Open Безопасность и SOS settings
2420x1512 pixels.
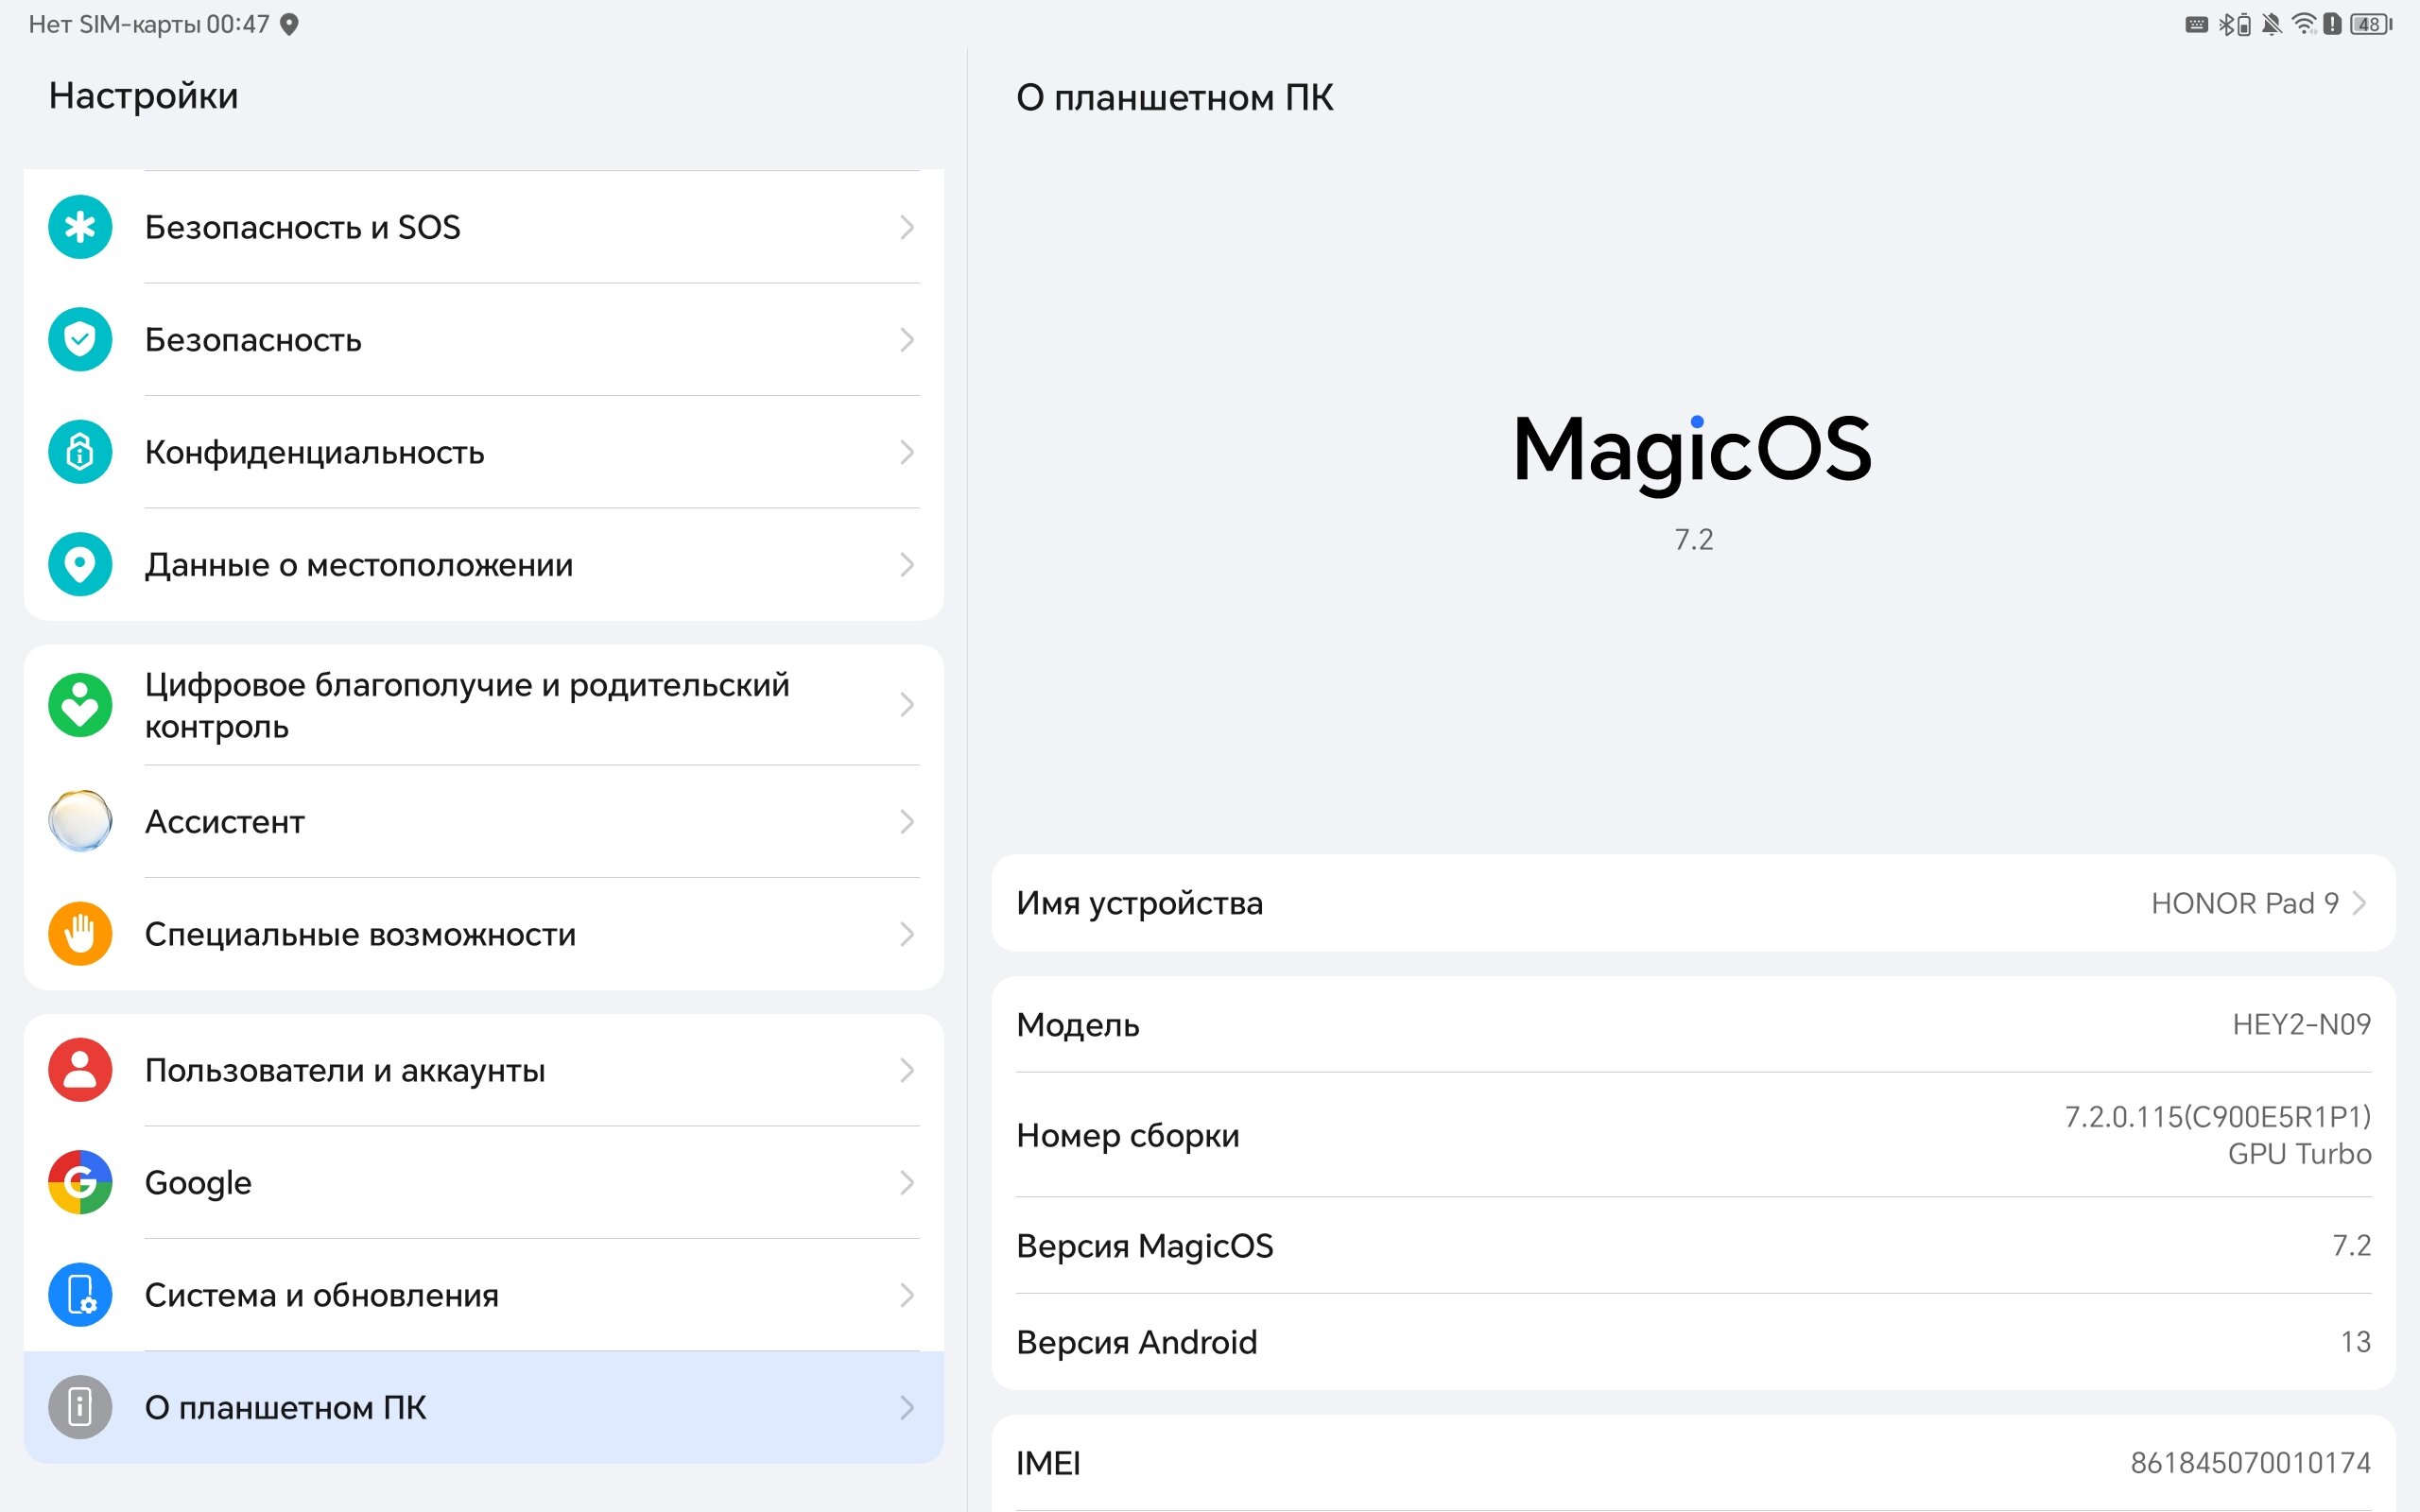click(484, 227)
